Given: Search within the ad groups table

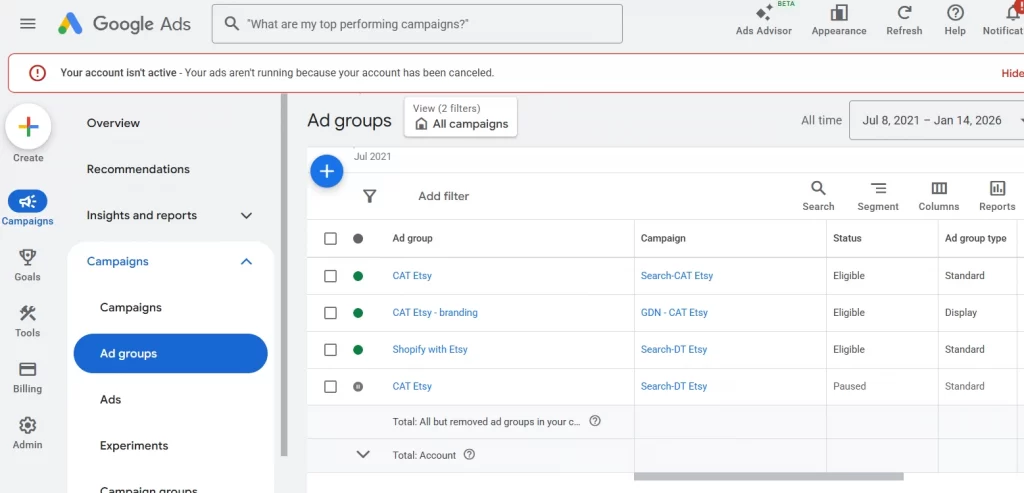Looking at the screenshot, I should point(818,196).
